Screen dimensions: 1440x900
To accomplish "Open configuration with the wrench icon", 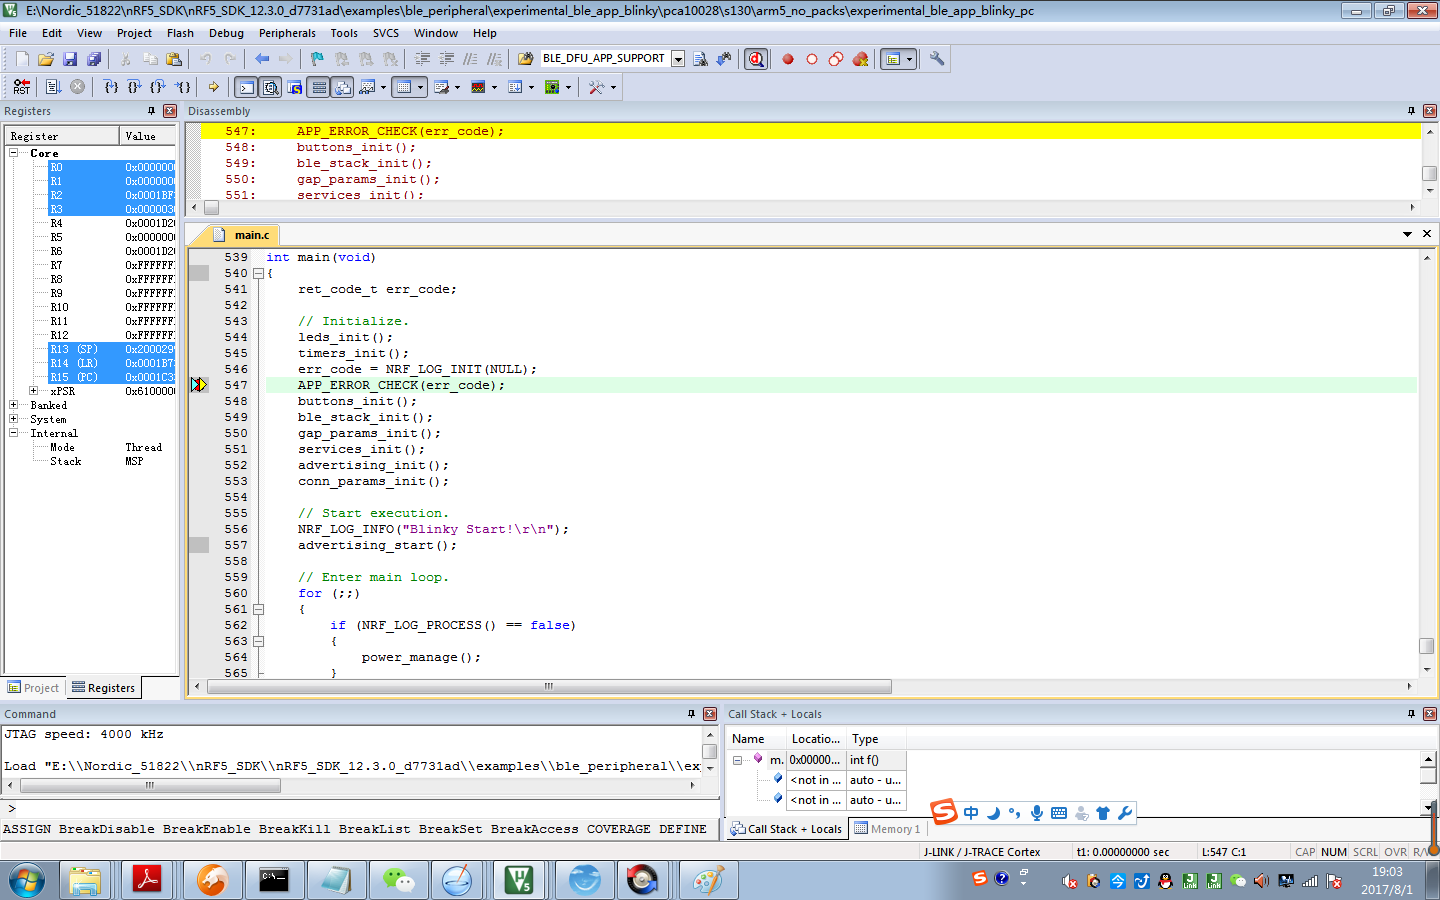I will 937,59.
